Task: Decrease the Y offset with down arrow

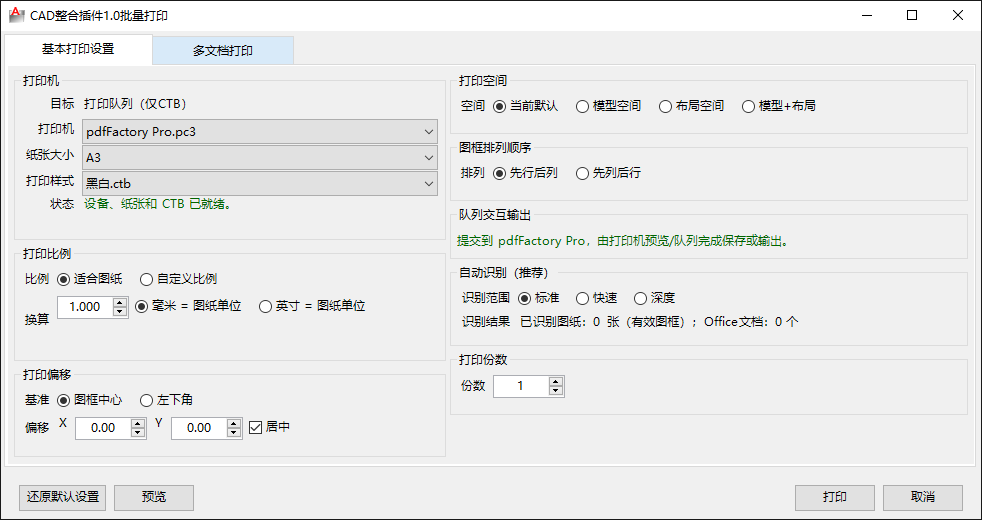Action: pos(234,433)
